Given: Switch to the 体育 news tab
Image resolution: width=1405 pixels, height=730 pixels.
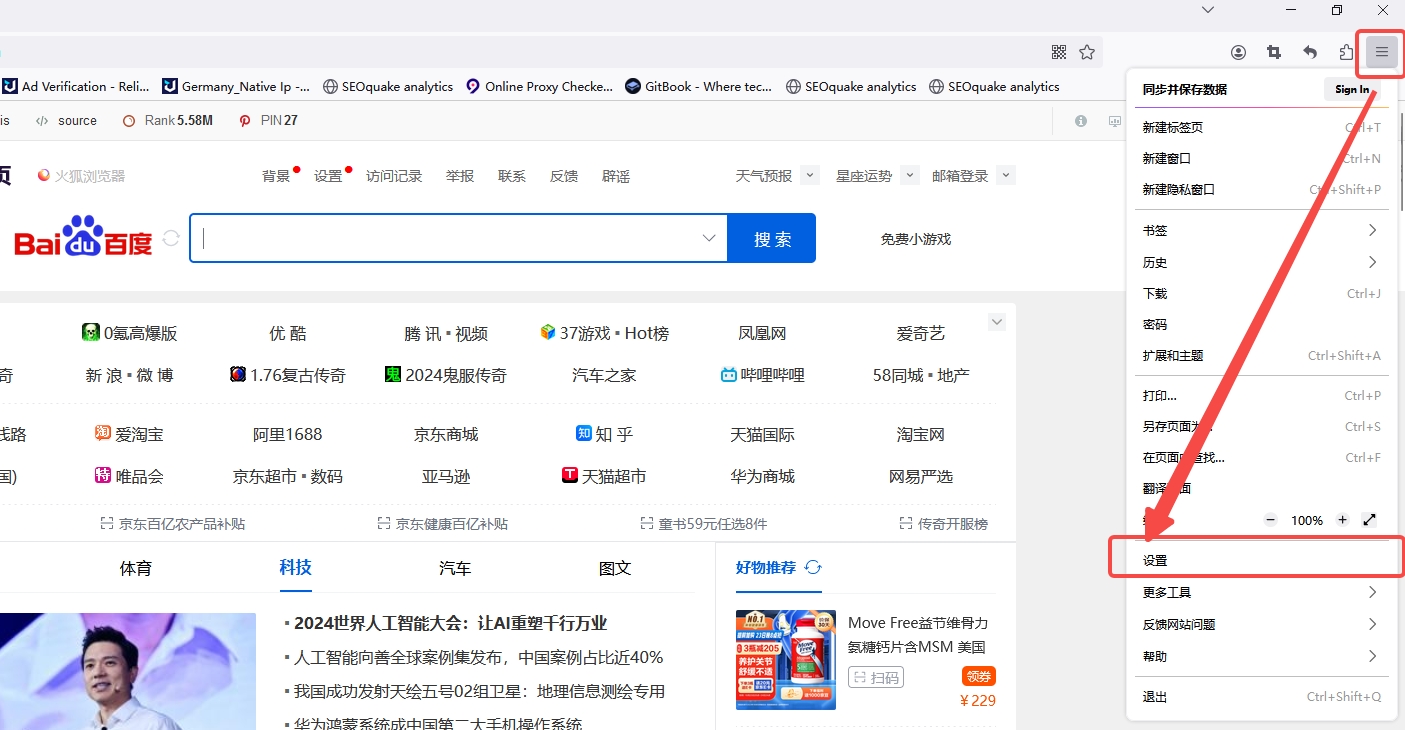Looking at the screenshot, I should pyautogui.click(x=136, y=568).
